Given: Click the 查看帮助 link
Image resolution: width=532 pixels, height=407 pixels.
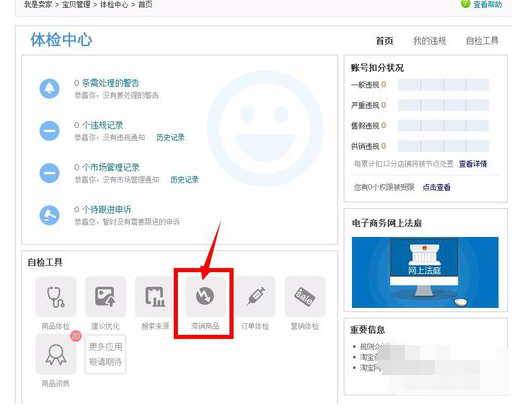Looking at the screenshot, I should click(x=488, y=4).
